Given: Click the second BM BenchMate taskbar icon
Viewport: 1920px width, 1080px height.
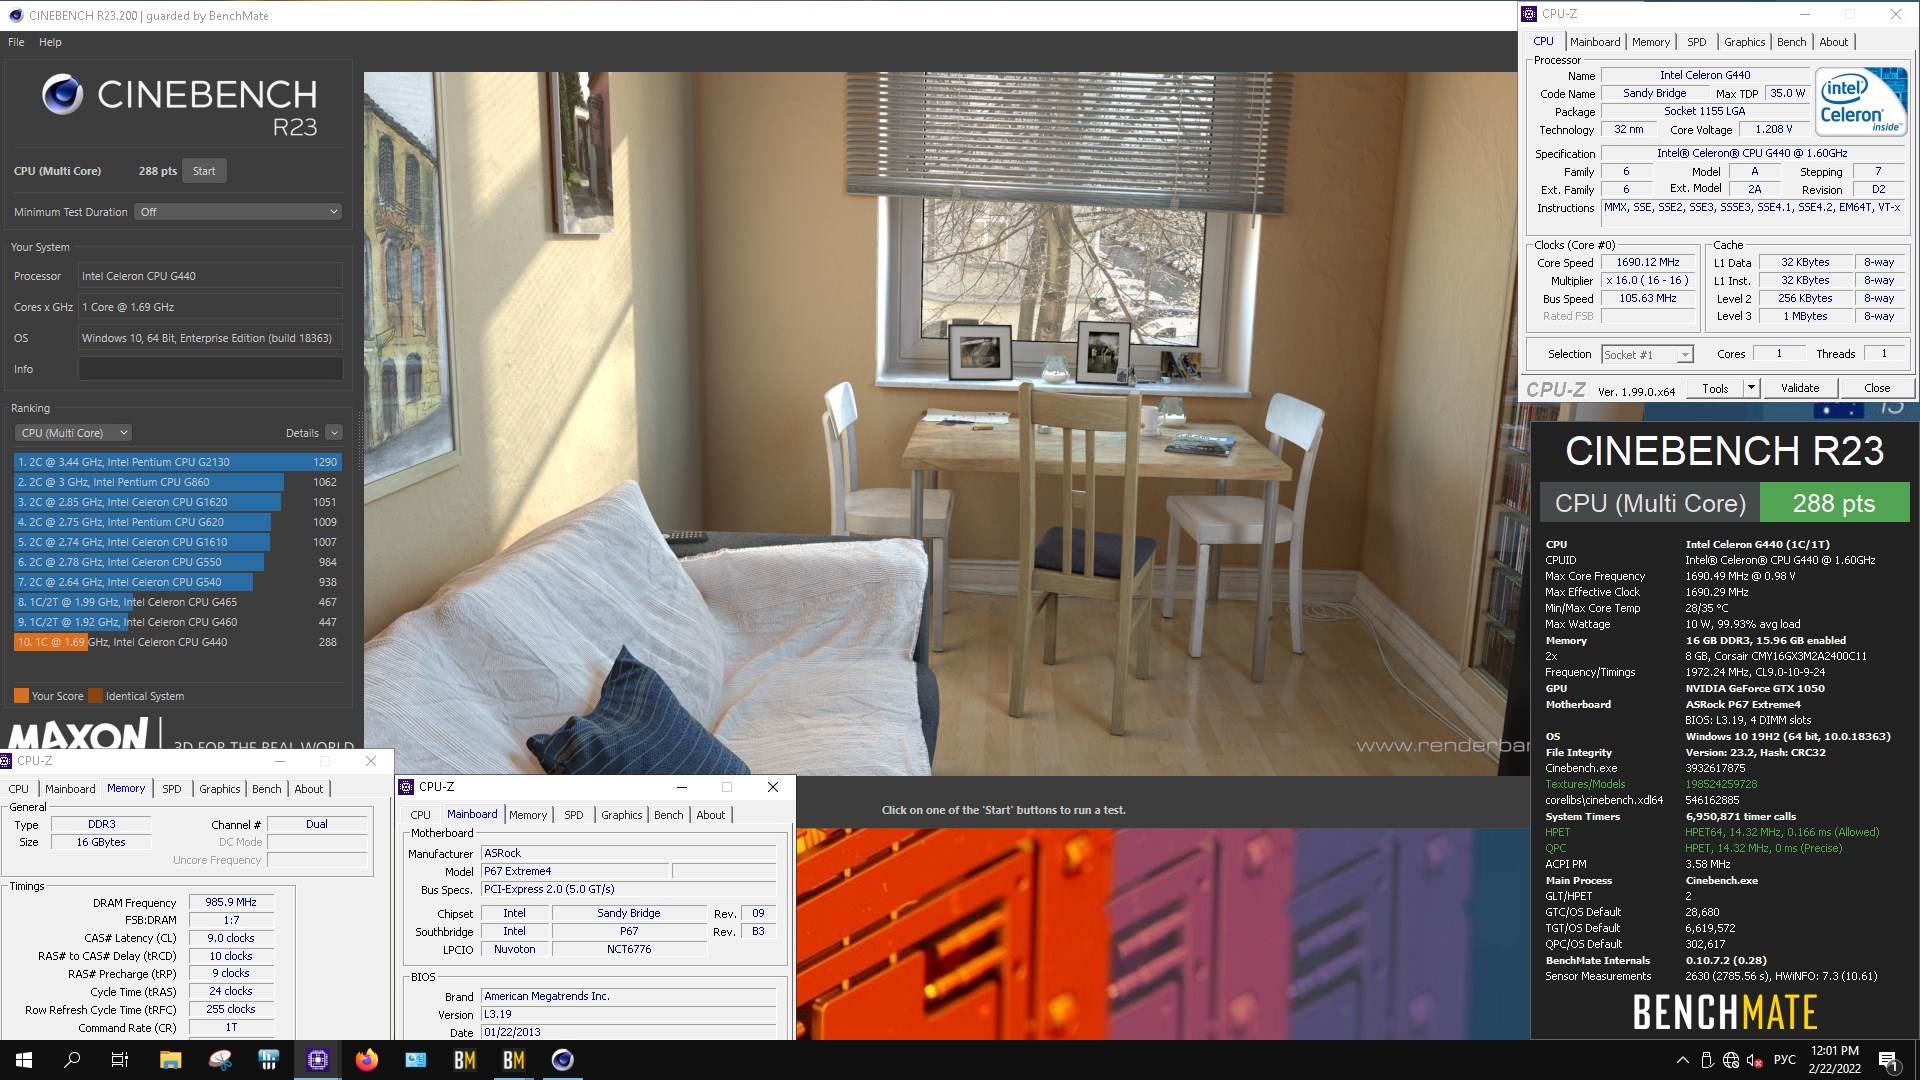Looking at the screenshot, I should coord(514,1060).
